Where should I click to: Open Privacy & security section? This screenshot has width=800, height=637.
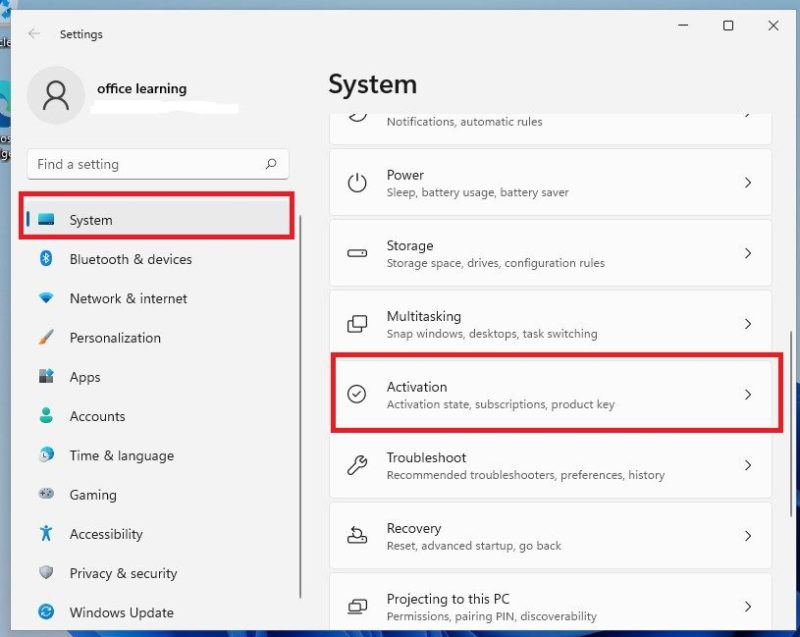click(x=122, y=573)
